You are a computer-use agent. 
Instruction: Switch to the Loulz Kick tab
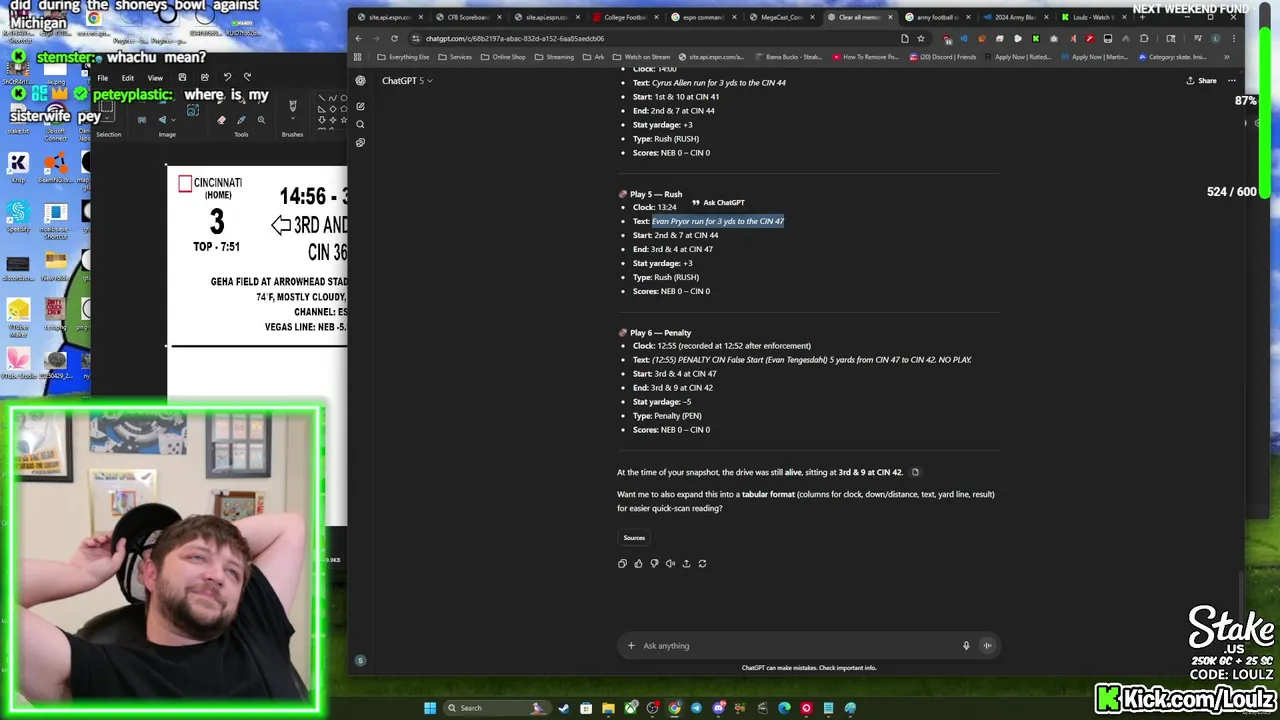click(x=1094, y=17)
